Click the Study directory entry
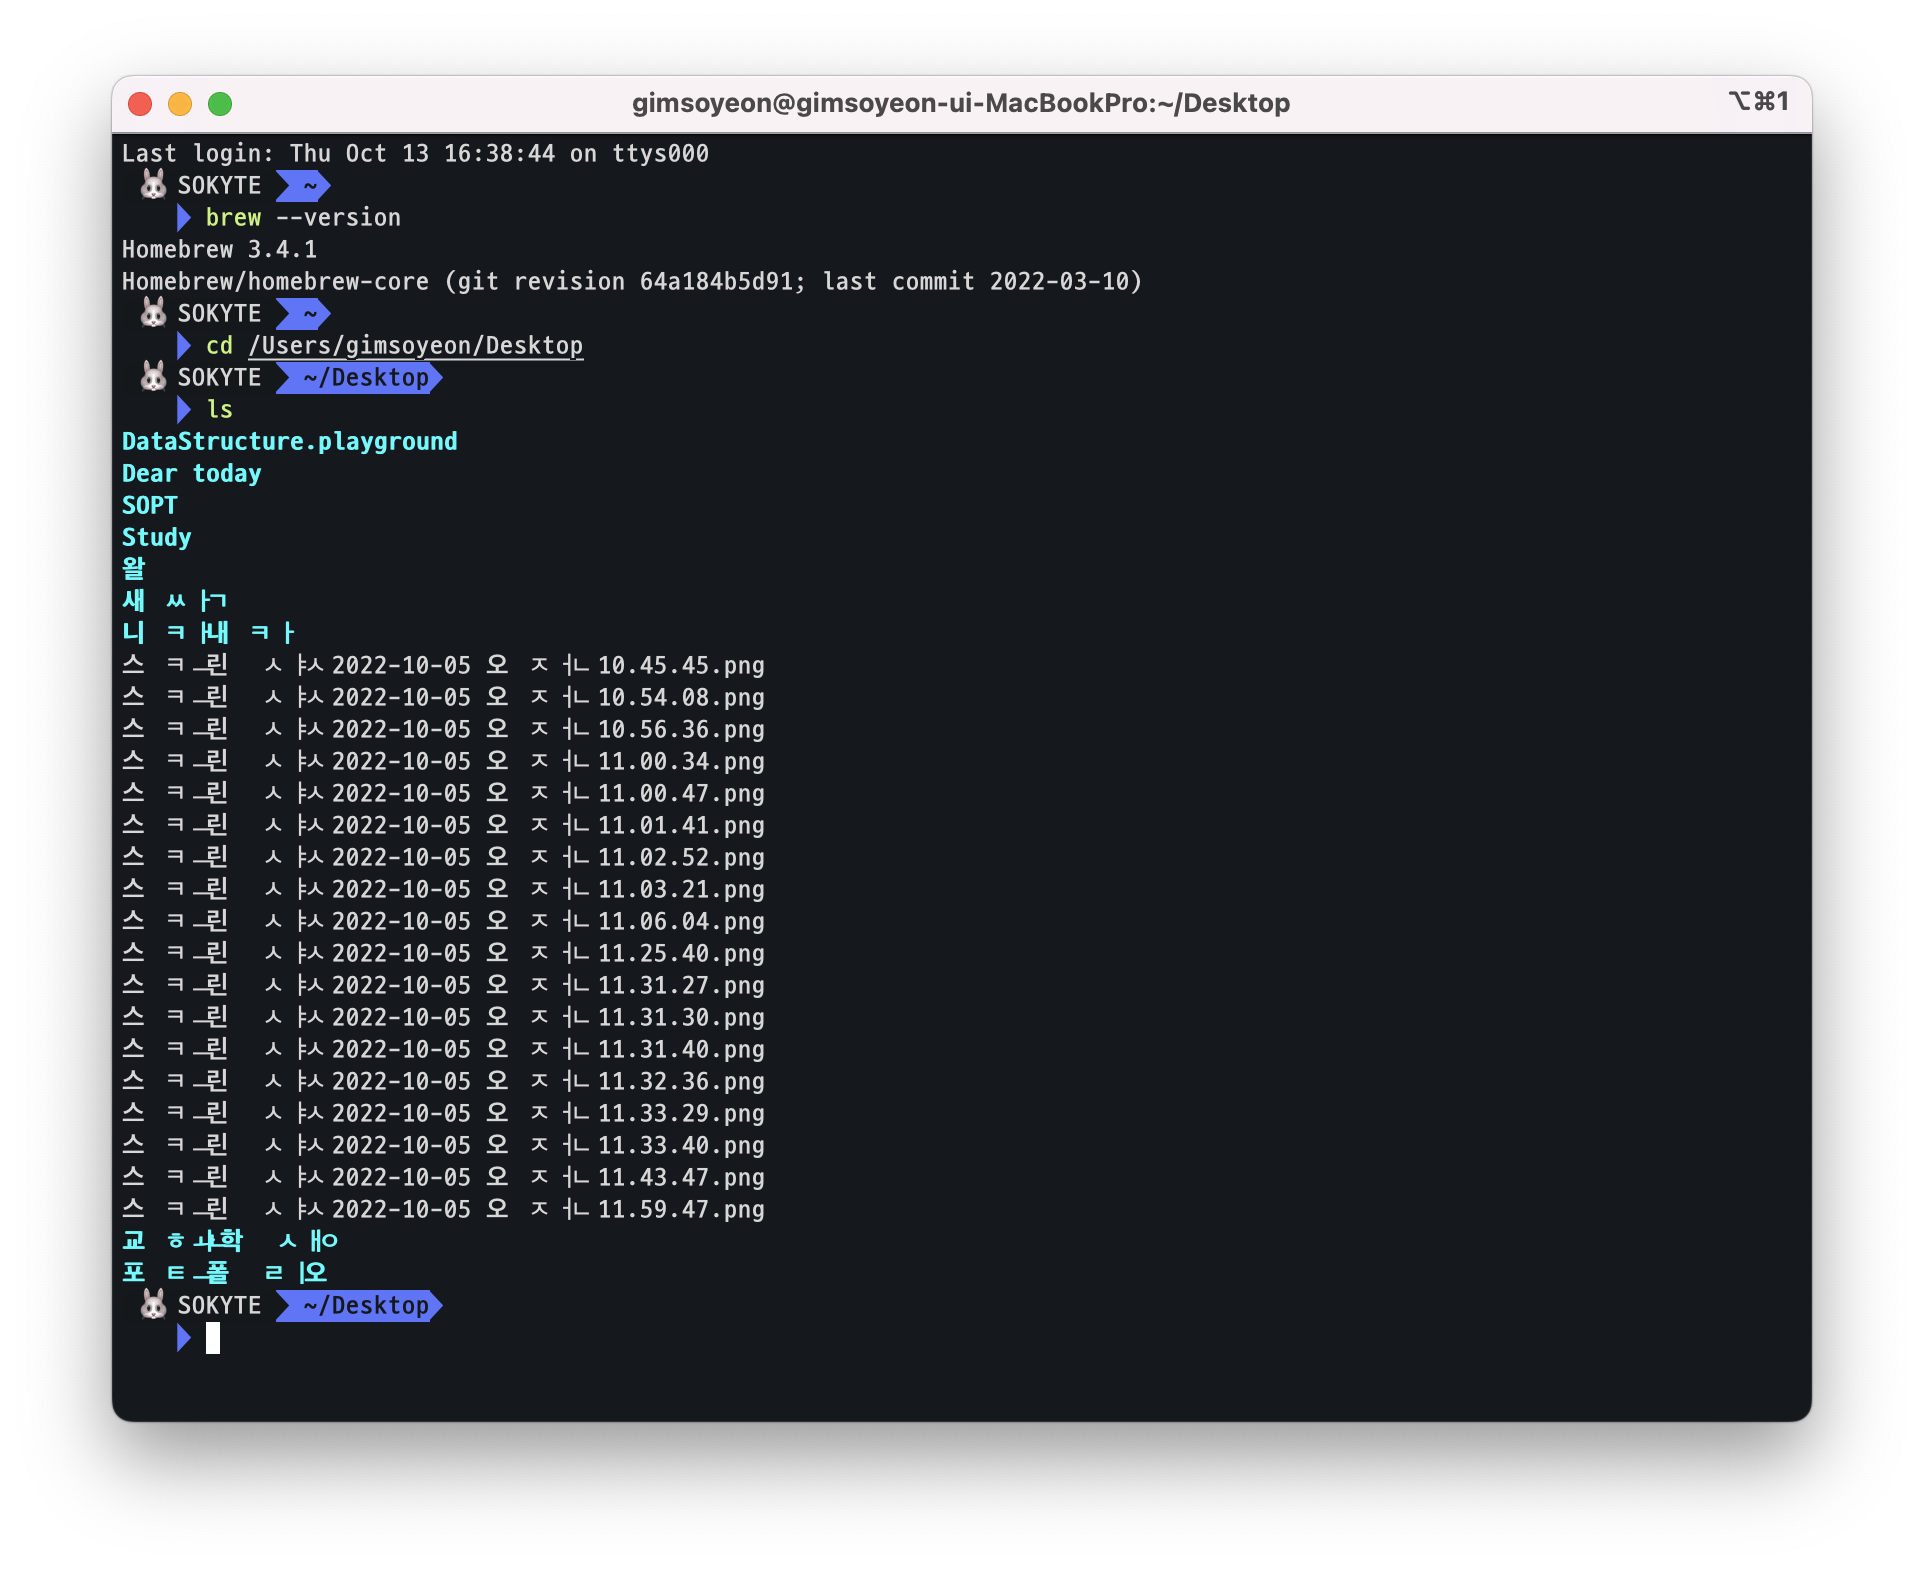Image resolution: width=1924 pixels, height=1570 pixels. tap(156, 537)
